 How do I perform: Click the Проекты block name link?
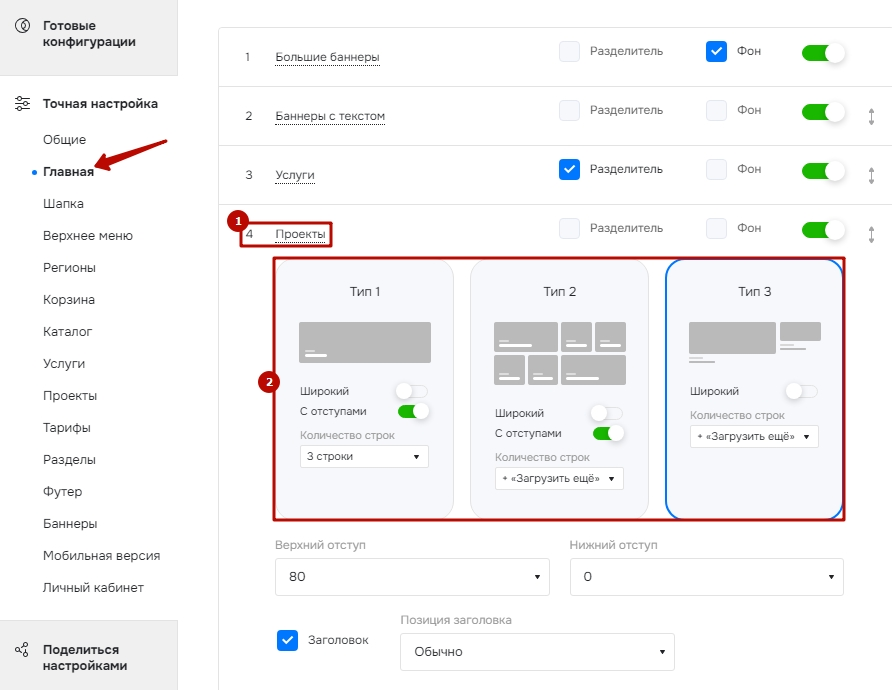(300, 234)
